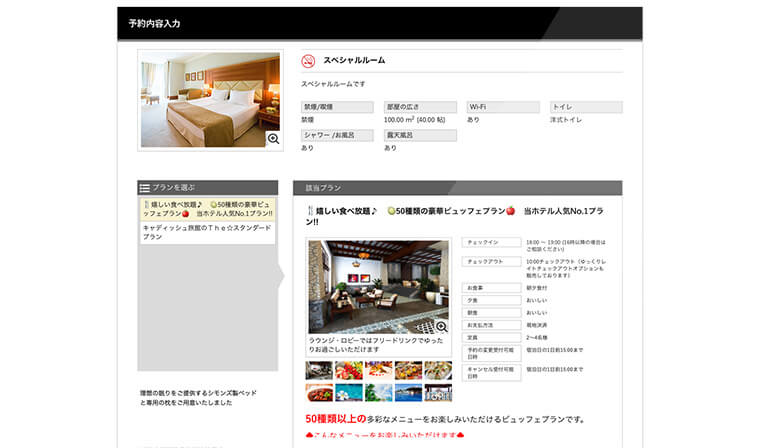
Task: Open the special room bedroom photo
Action: 210,99
